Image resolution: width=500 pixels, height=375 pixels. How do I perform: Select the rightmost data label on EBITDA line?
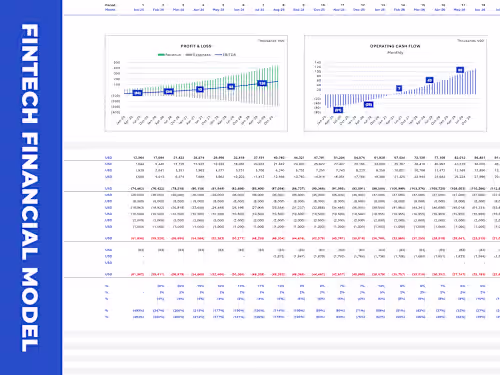coord(262,83)
